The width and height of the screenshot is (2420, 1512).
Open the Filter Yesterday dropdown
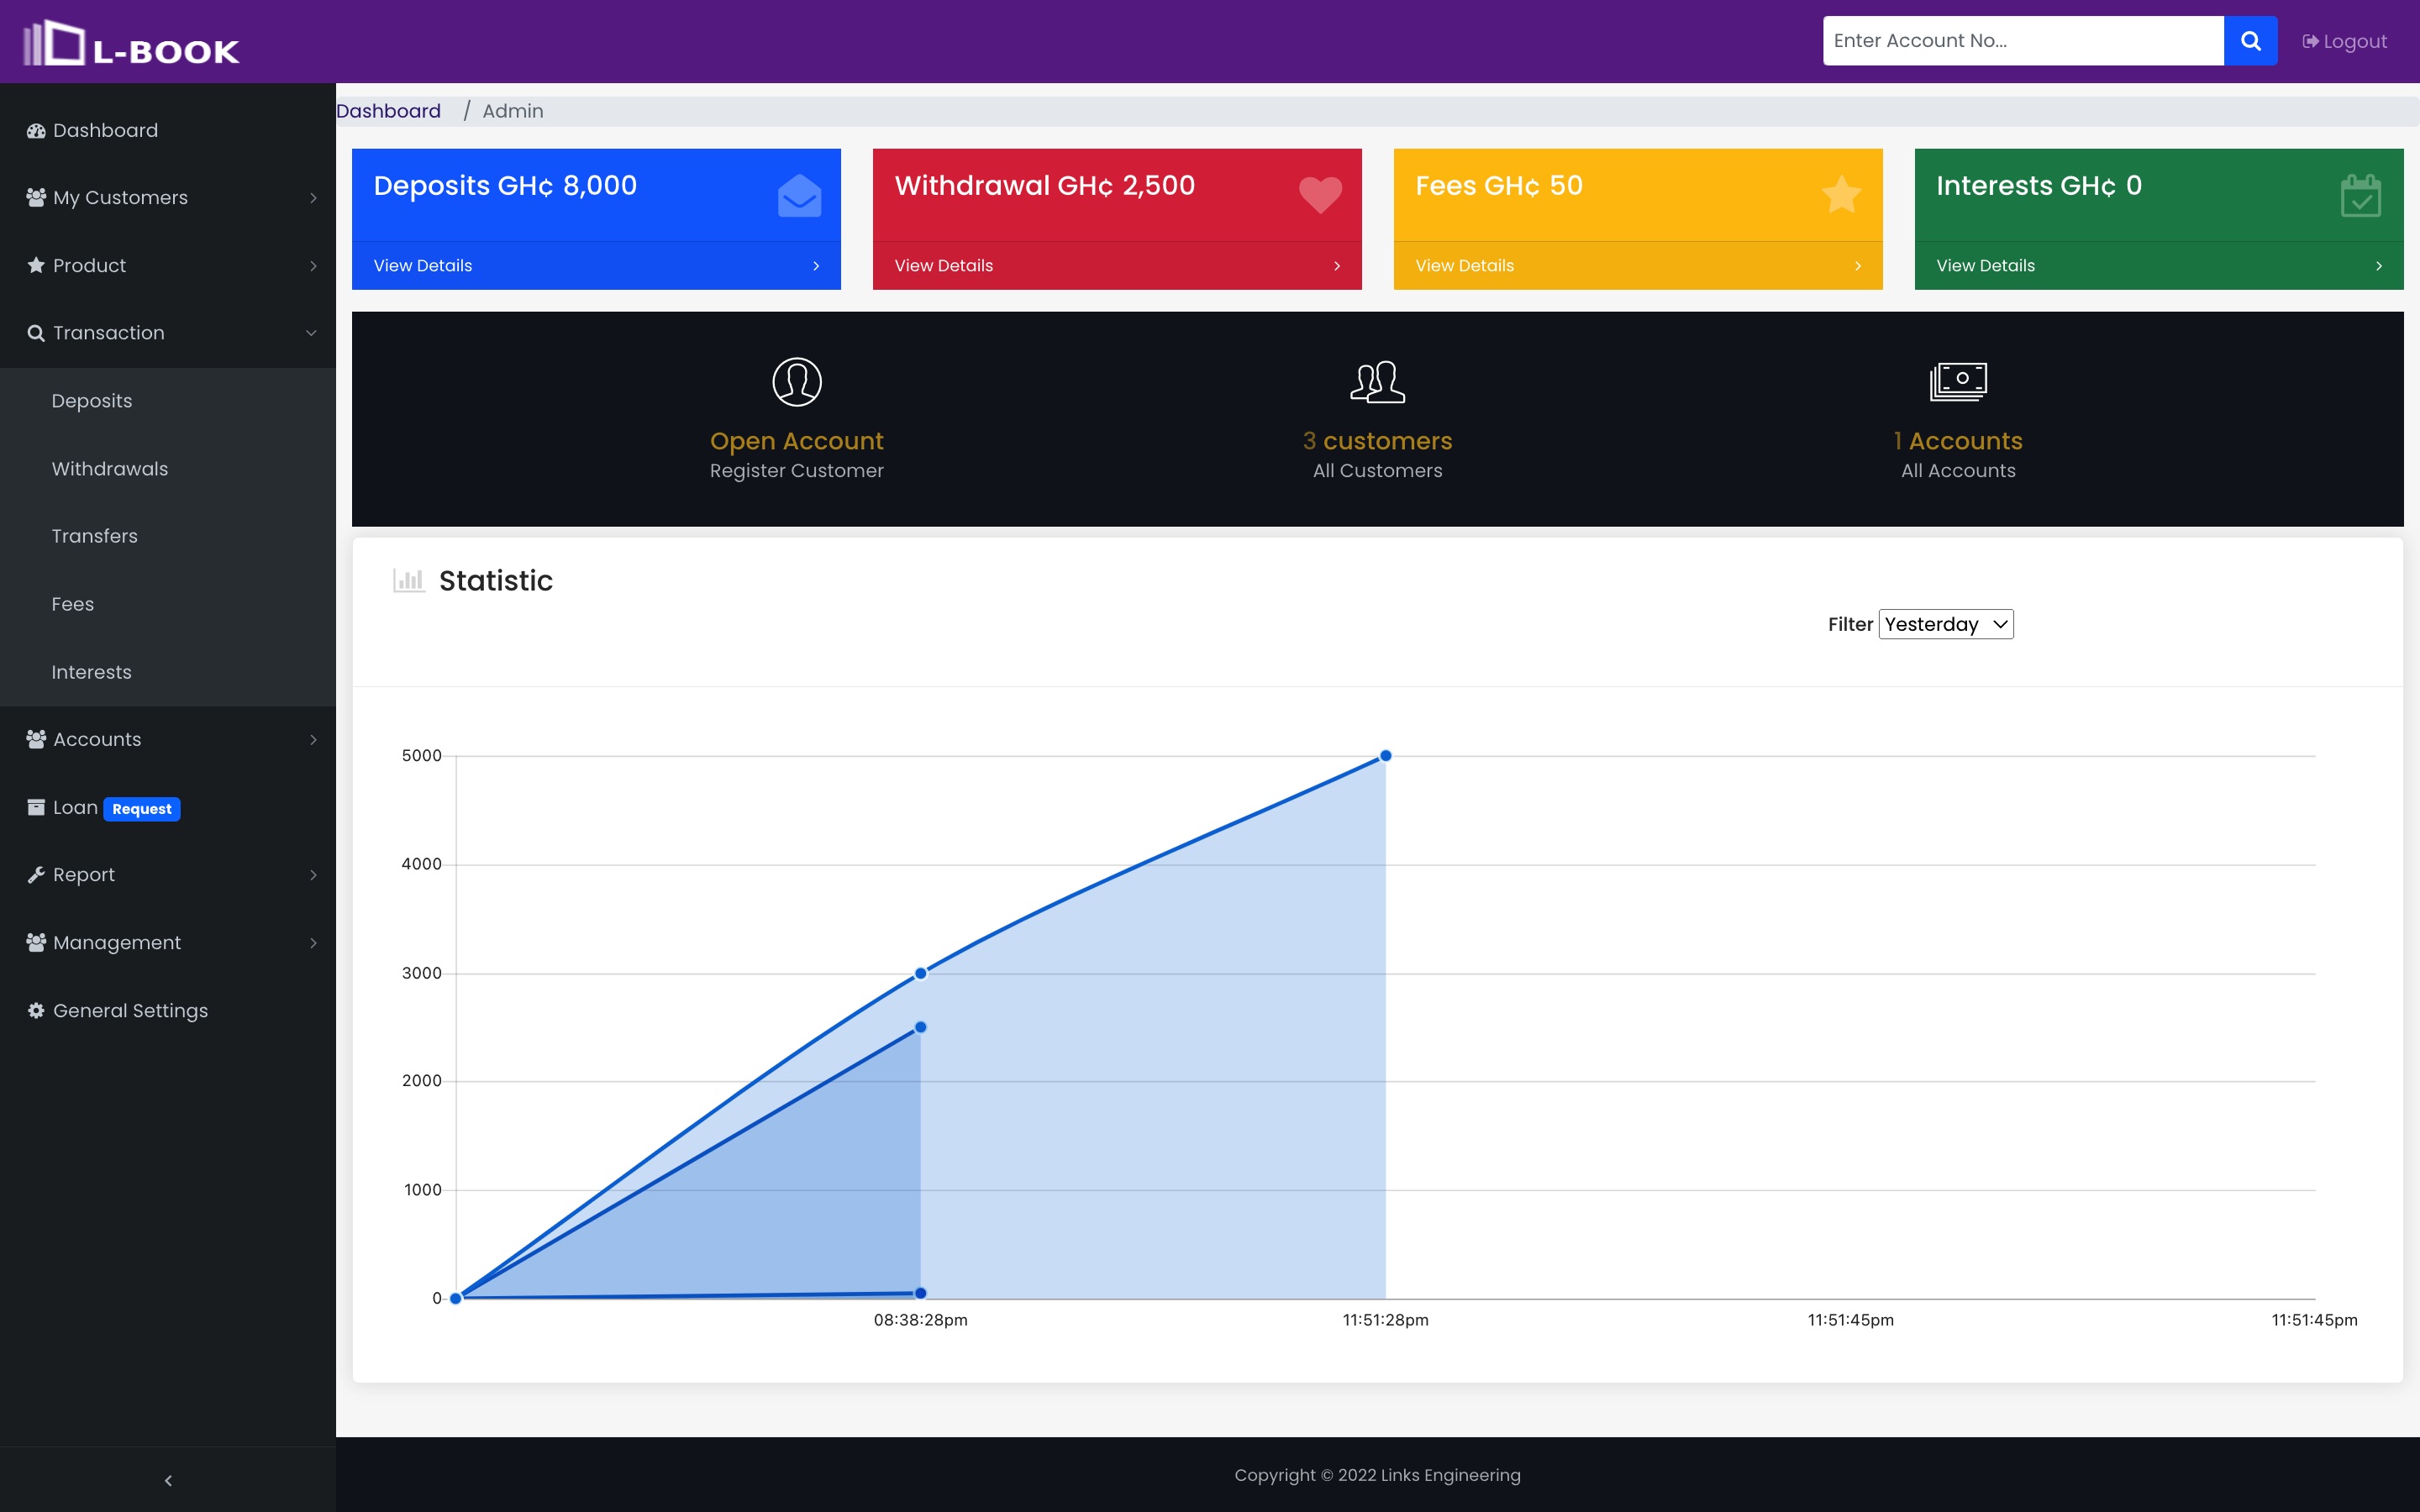point(1945,624)
